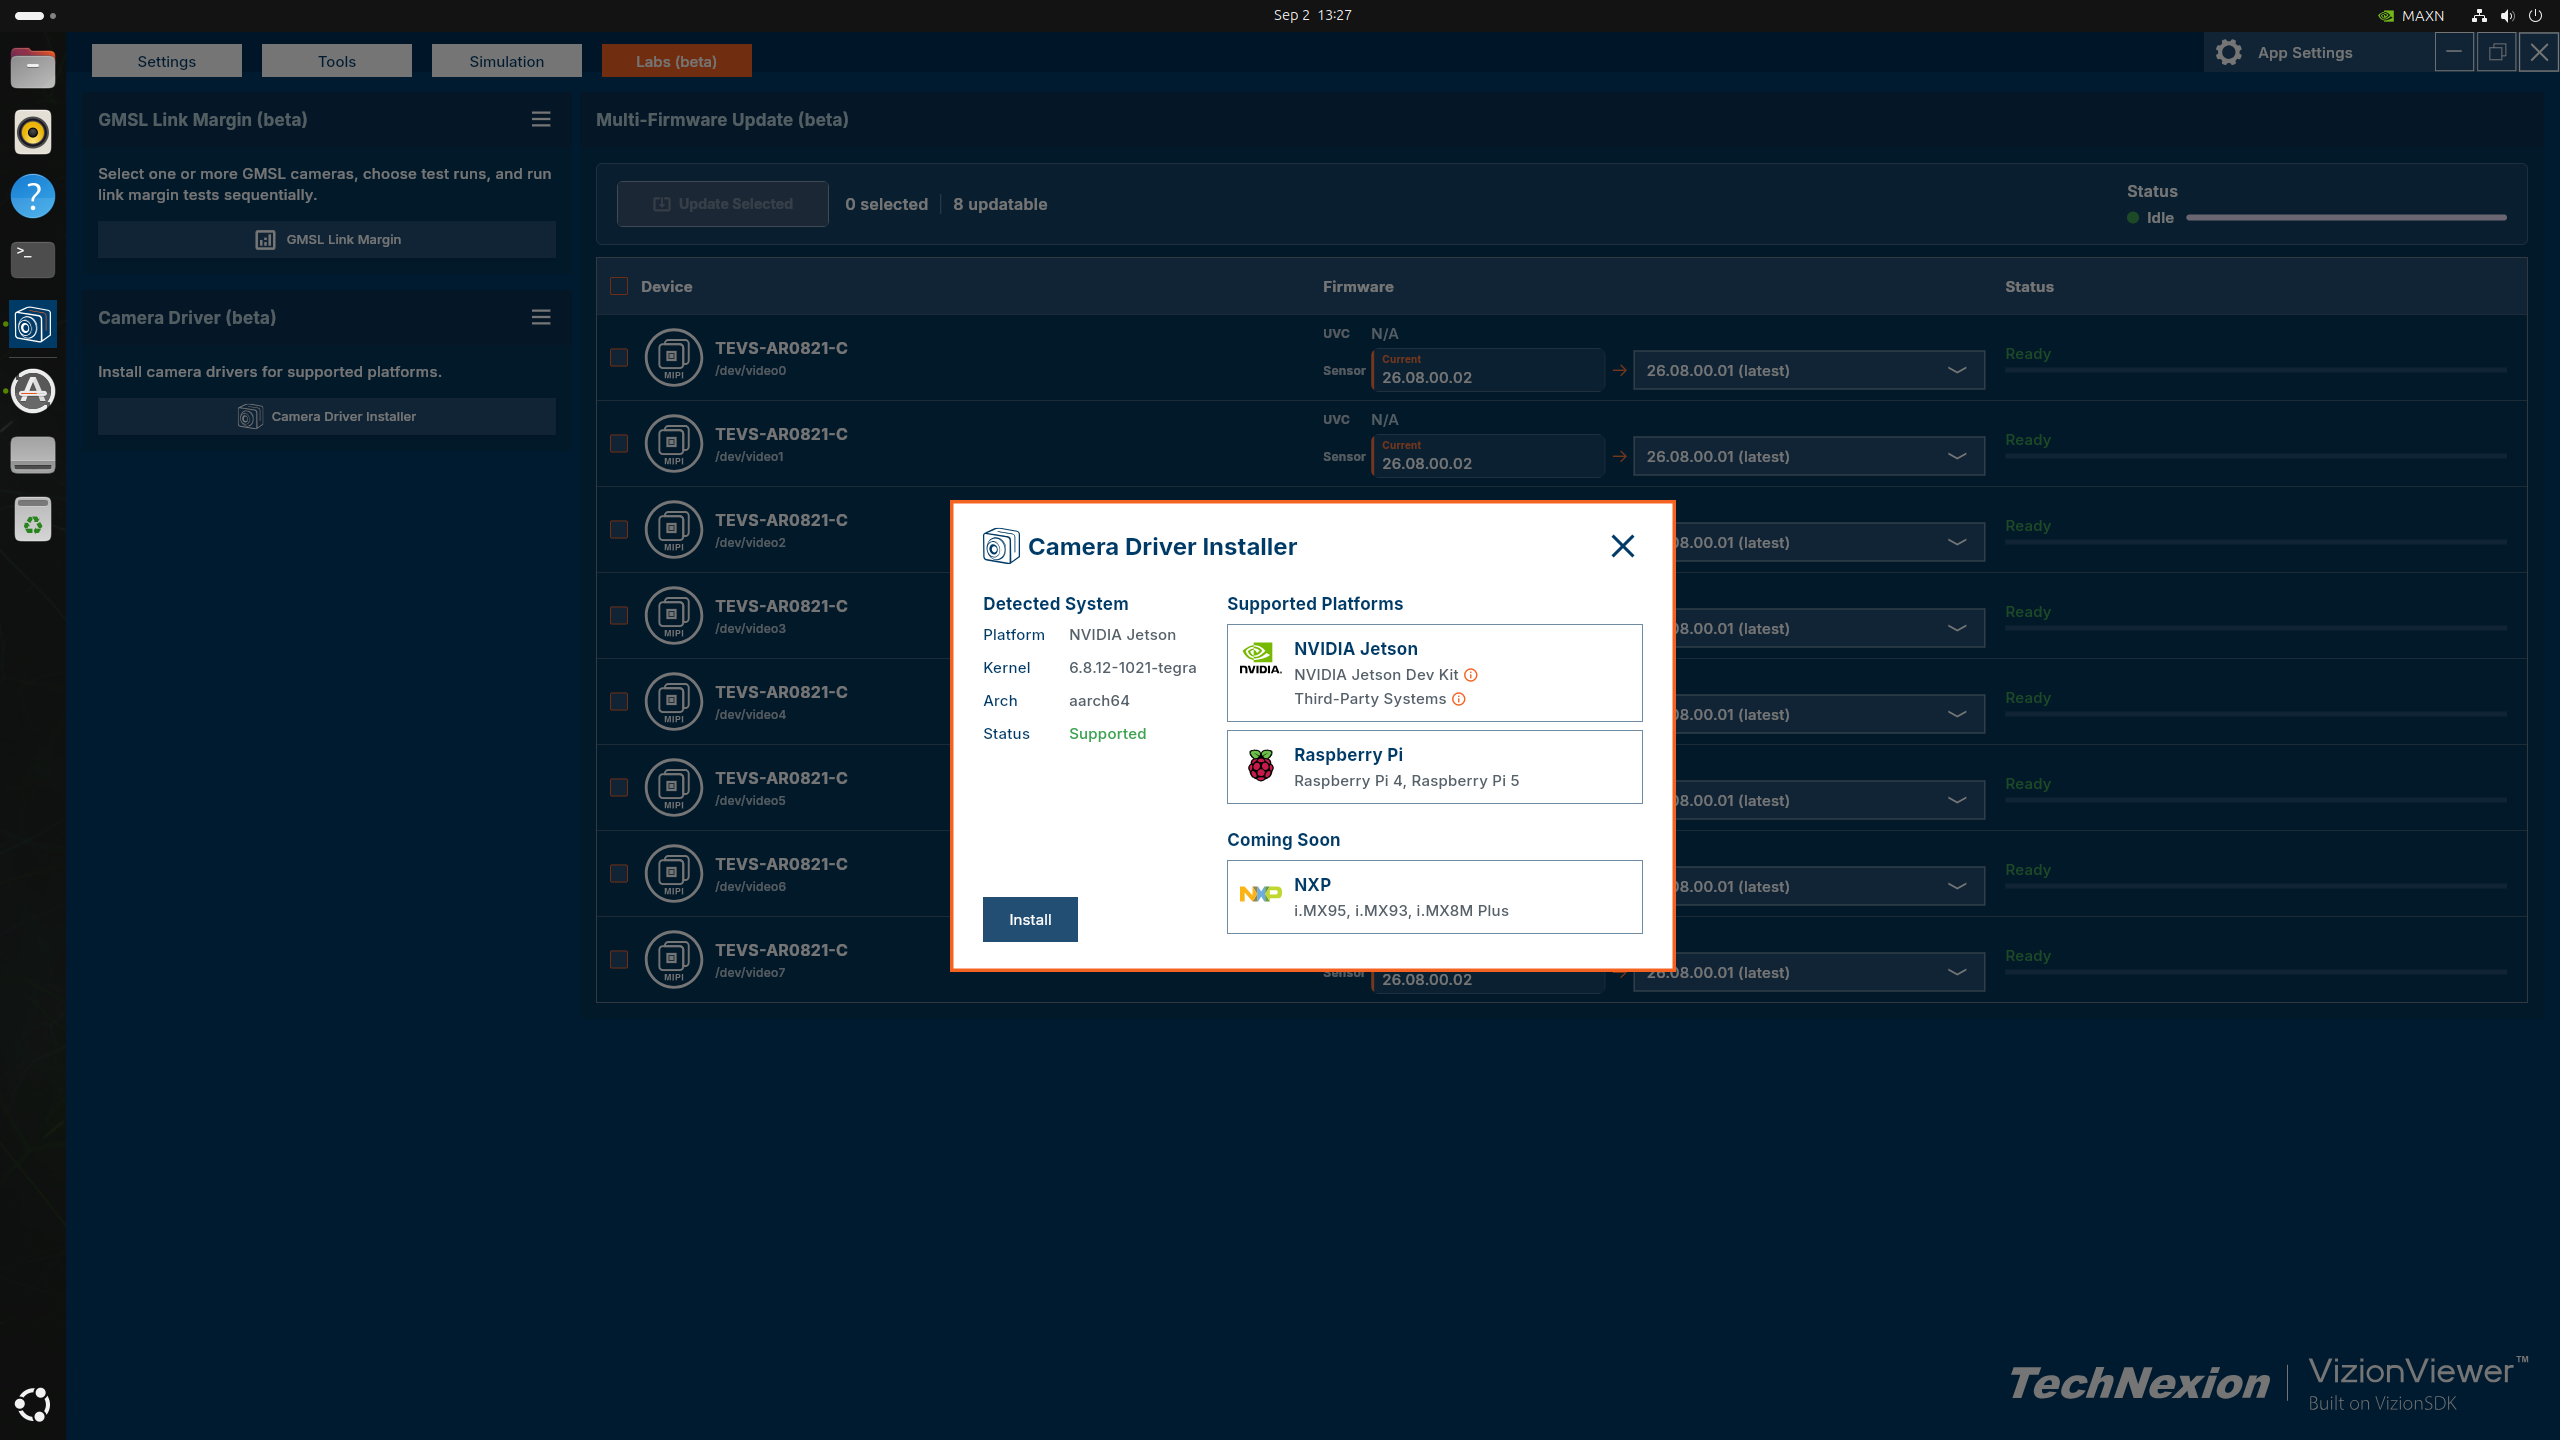
Task: Open the Trash in the dock
Action: 33,519
